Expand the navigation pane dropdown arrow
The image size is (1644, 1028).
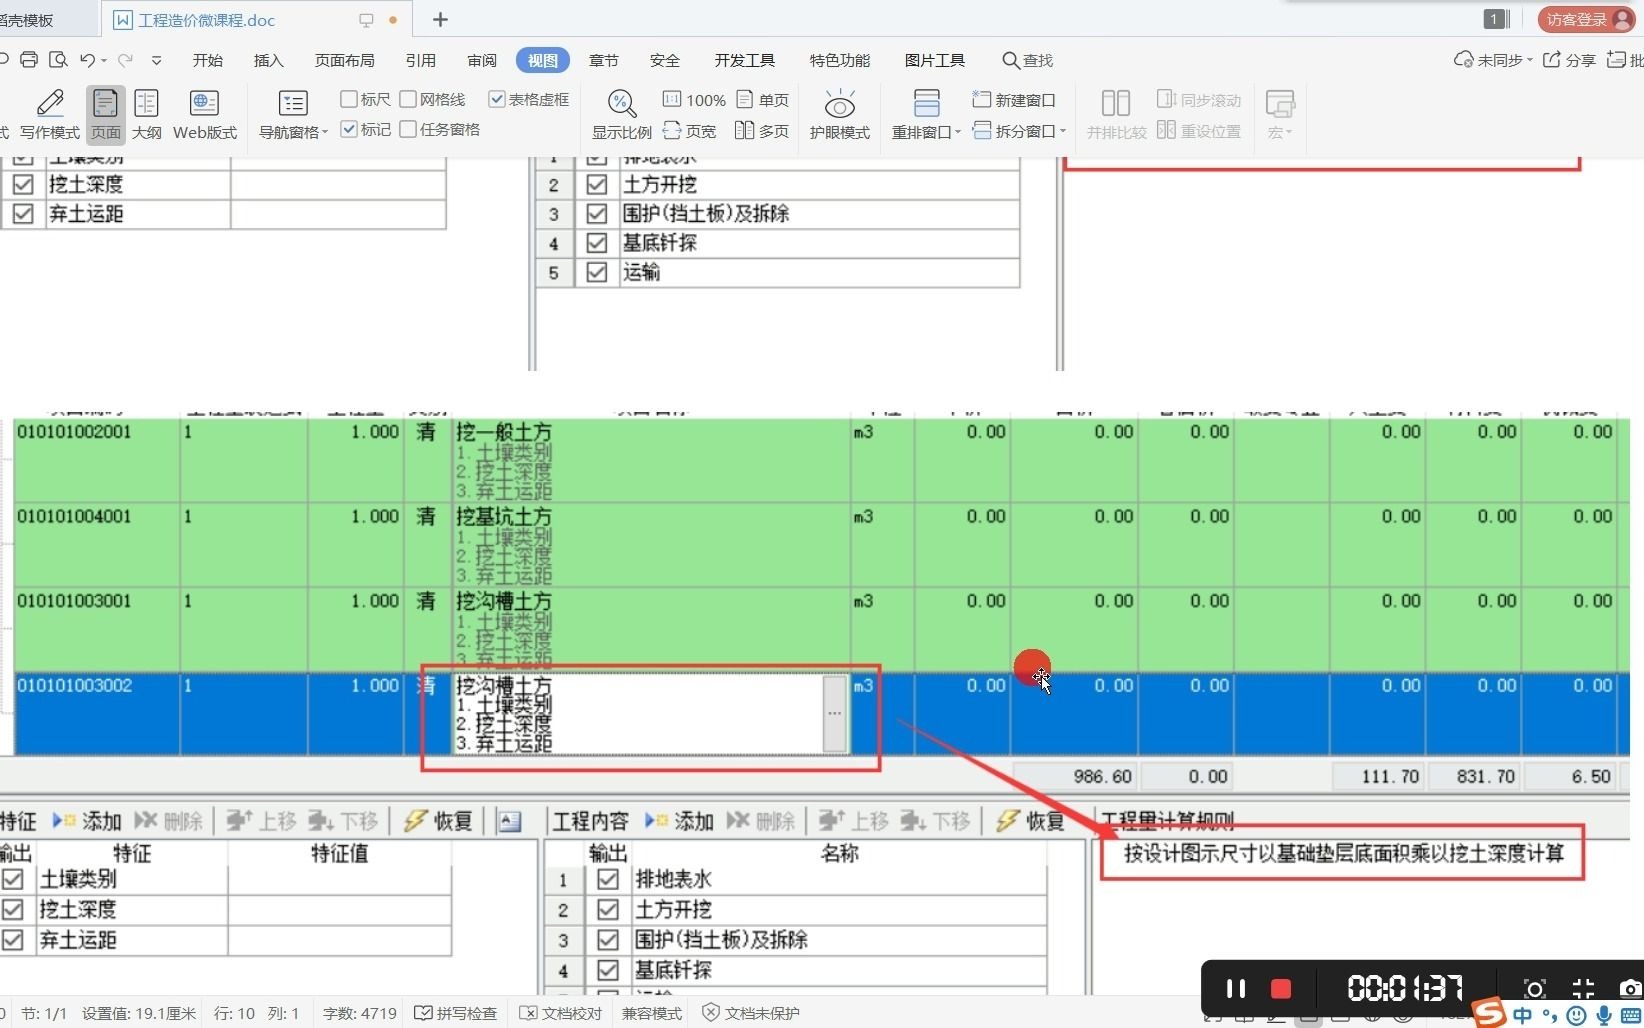(325, 133)
